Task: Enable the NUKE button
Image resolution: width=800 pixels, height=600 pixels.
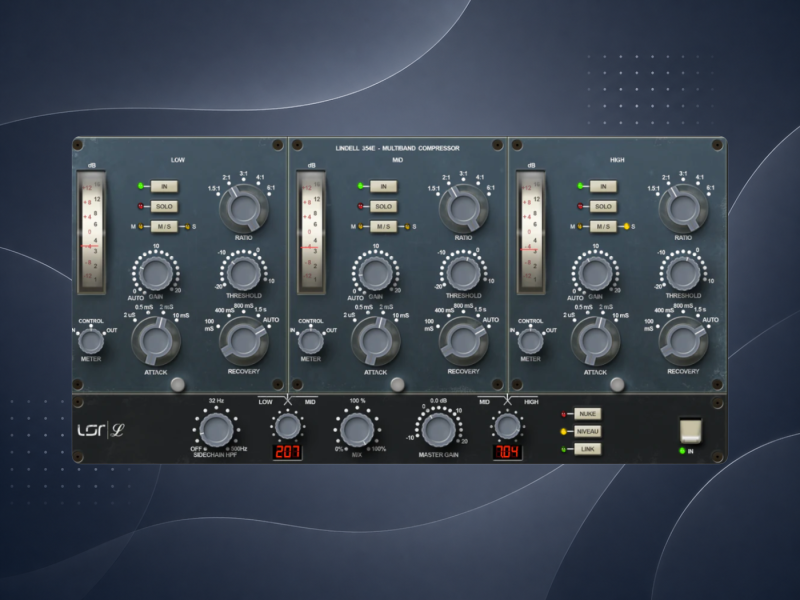Action: (587, 414)
